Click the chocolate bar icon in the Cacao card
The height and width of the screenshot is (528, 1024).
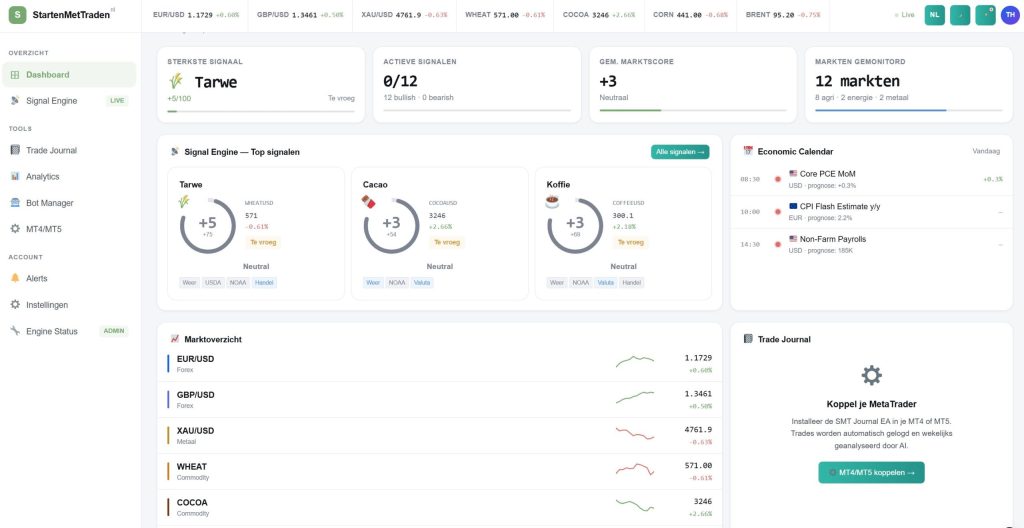pyautogui.click(x=368, y=201)
